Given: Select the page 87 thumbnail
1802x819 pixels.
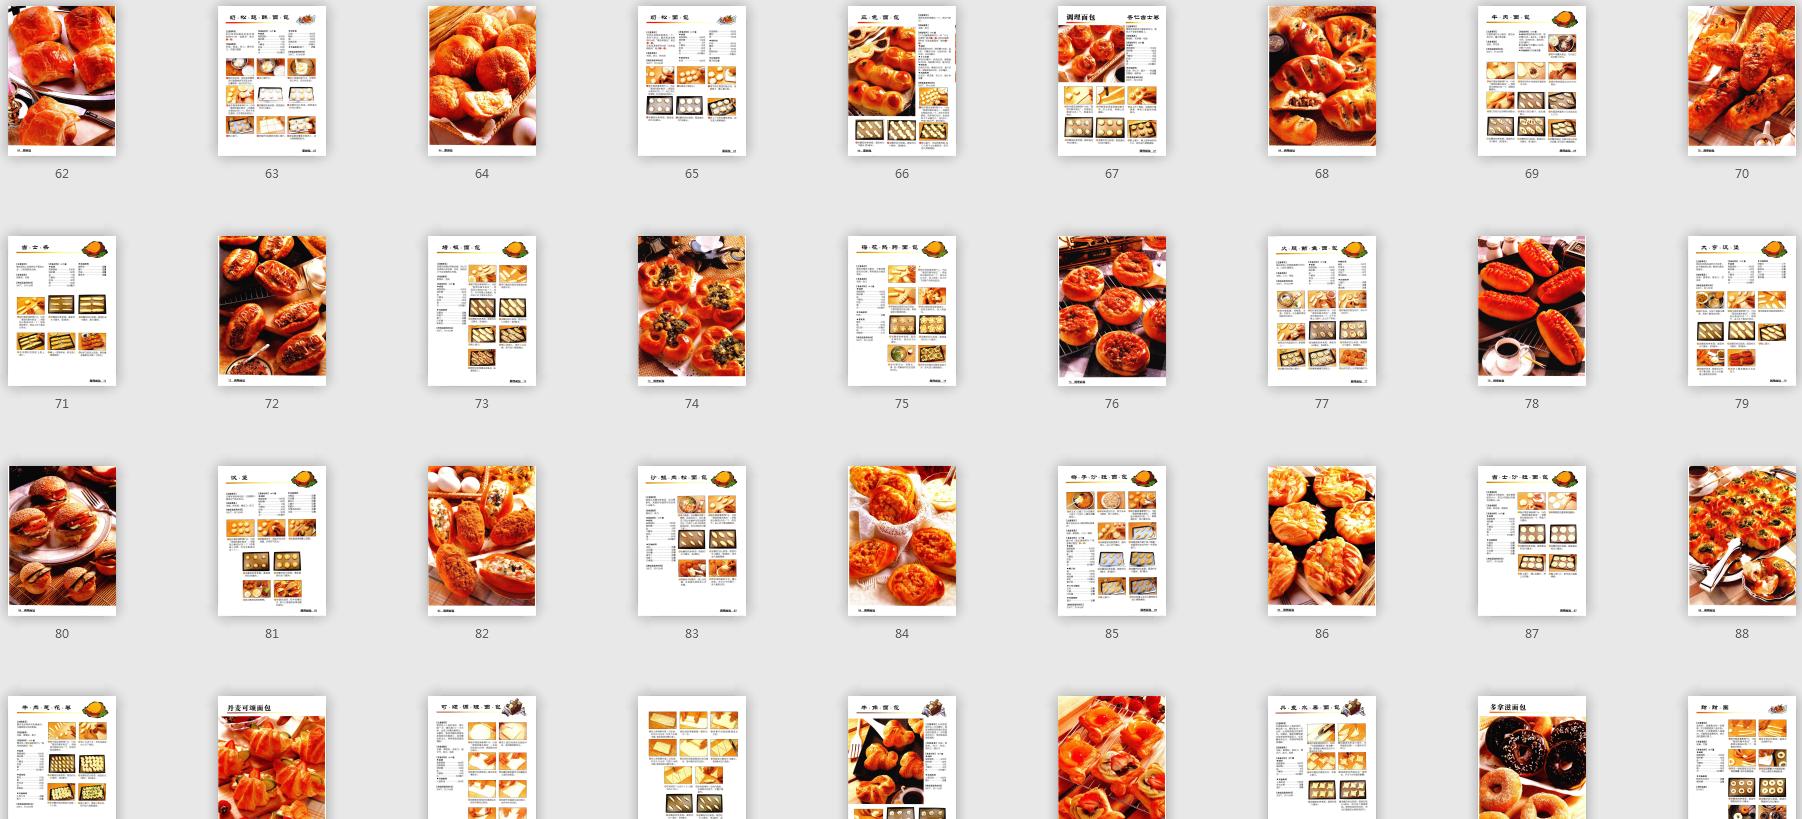Looking at the screenshot, I should click(x=1532, y=540).
